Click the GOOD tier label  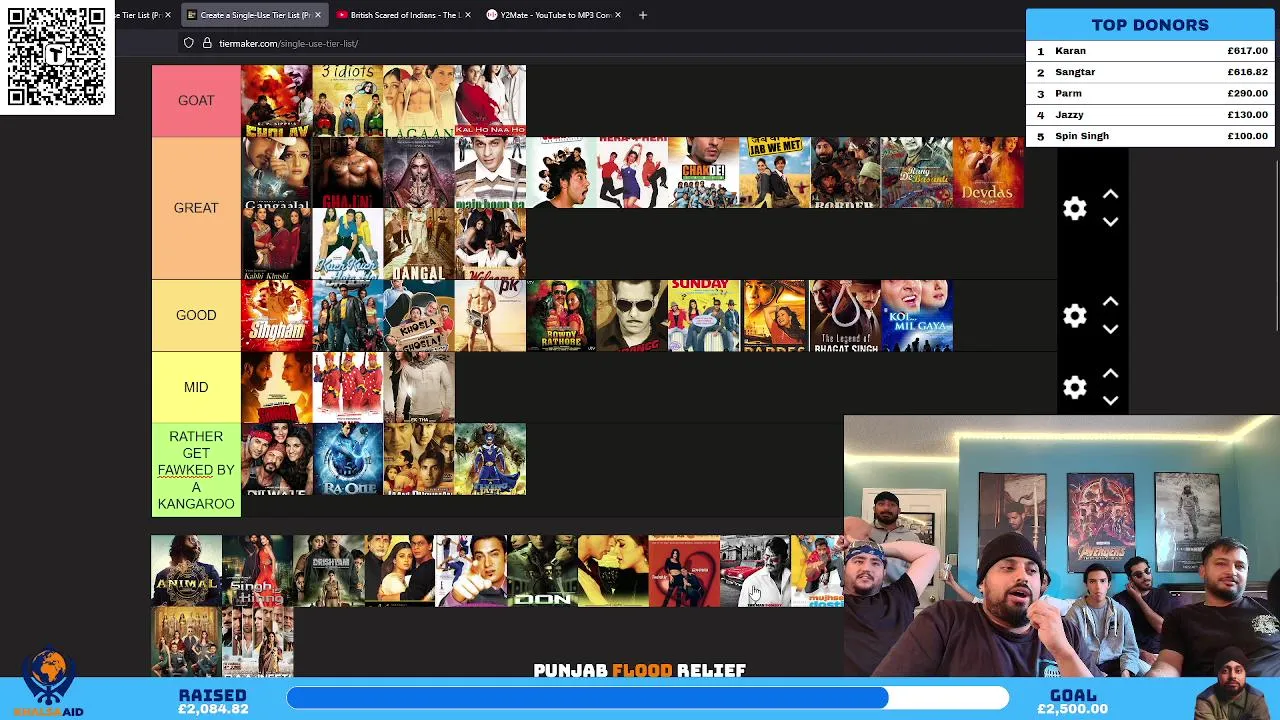[x=196, y=315]
